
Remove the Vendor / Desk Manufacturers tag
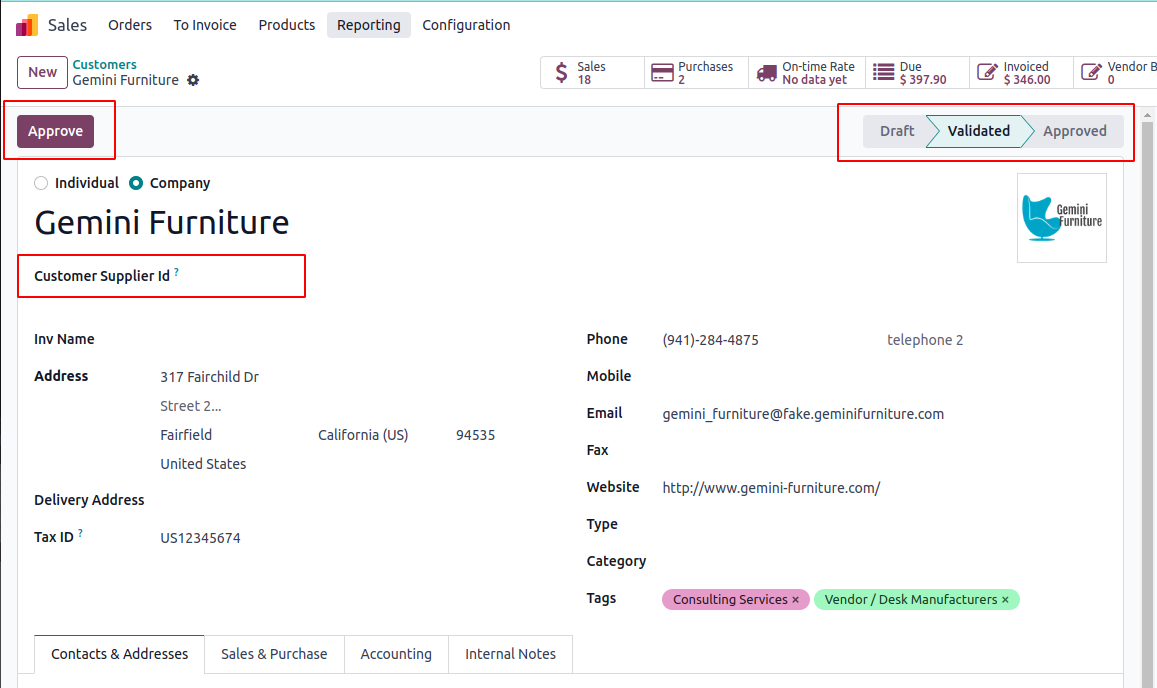pyautogui.click(x=1005, y=600)
